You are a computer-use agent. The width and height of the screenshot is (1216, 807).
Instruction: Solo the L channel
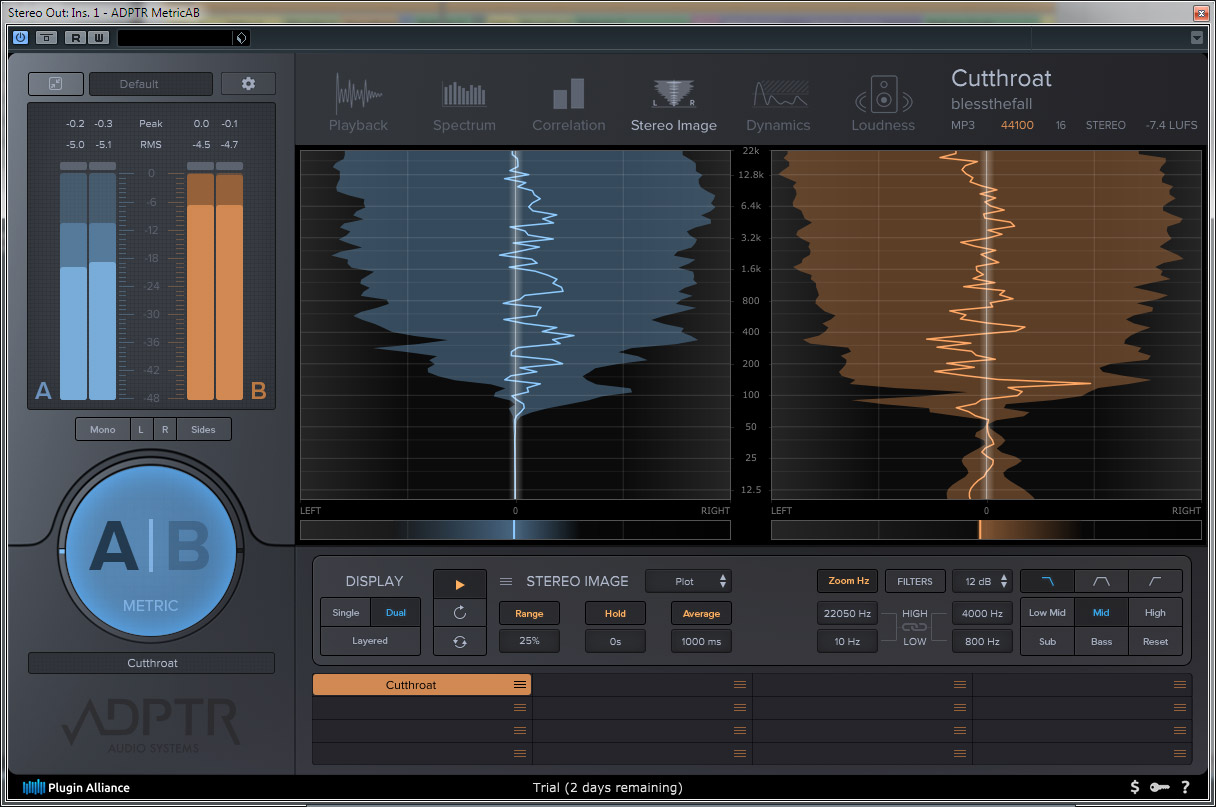pyautogui.click(x=141, y=429)
